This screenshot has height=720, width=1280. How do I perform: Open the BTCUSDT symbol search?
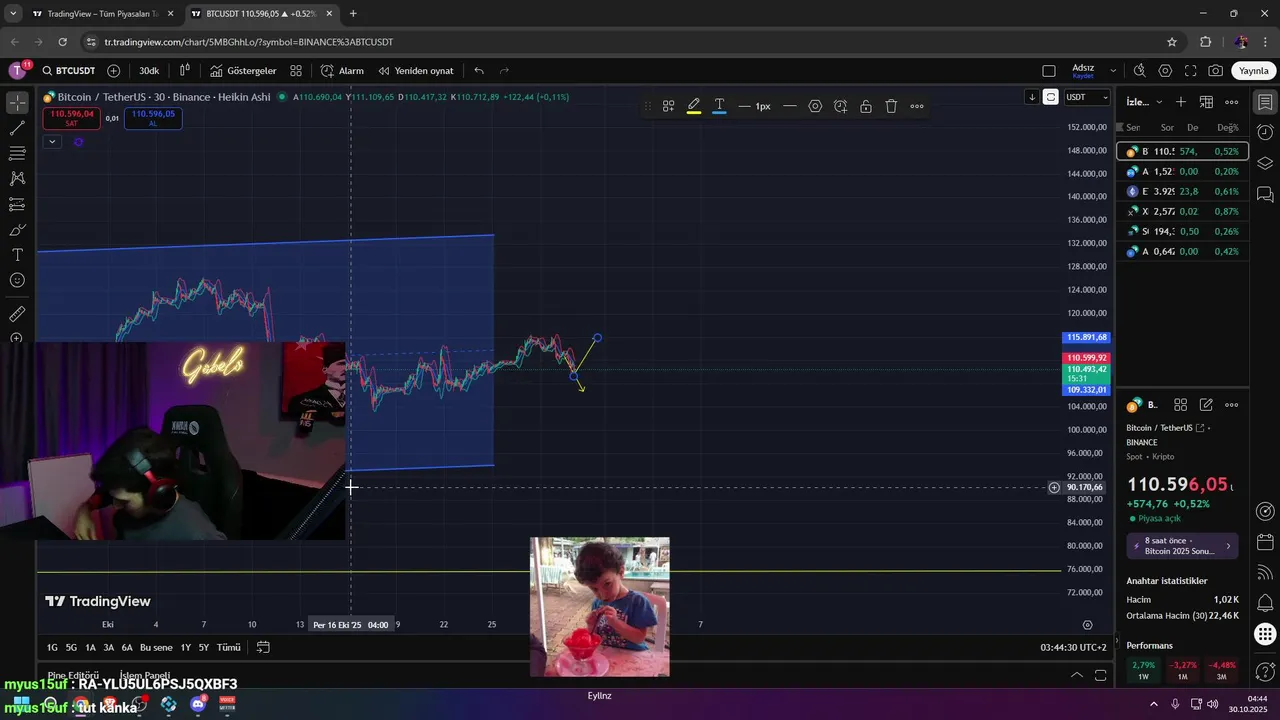click(69, 71)
